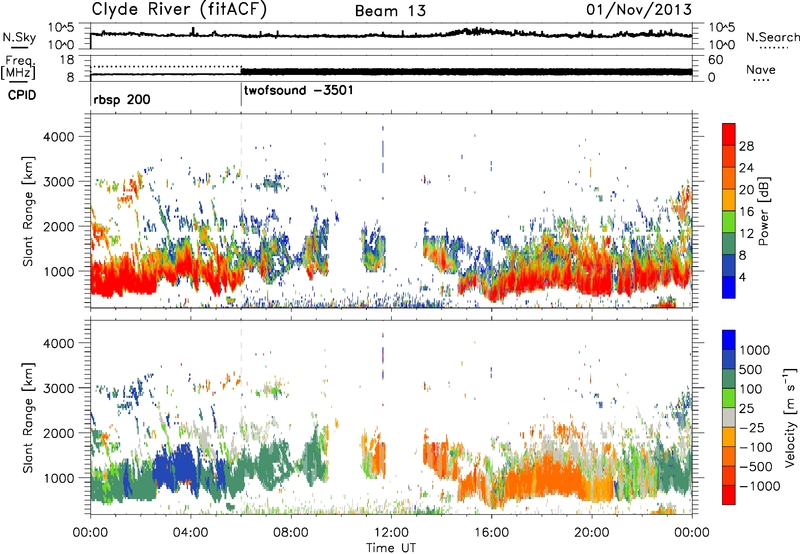
Task: Pick the yellow velocity segment between -100 and -25
Action: coord(729,436)
